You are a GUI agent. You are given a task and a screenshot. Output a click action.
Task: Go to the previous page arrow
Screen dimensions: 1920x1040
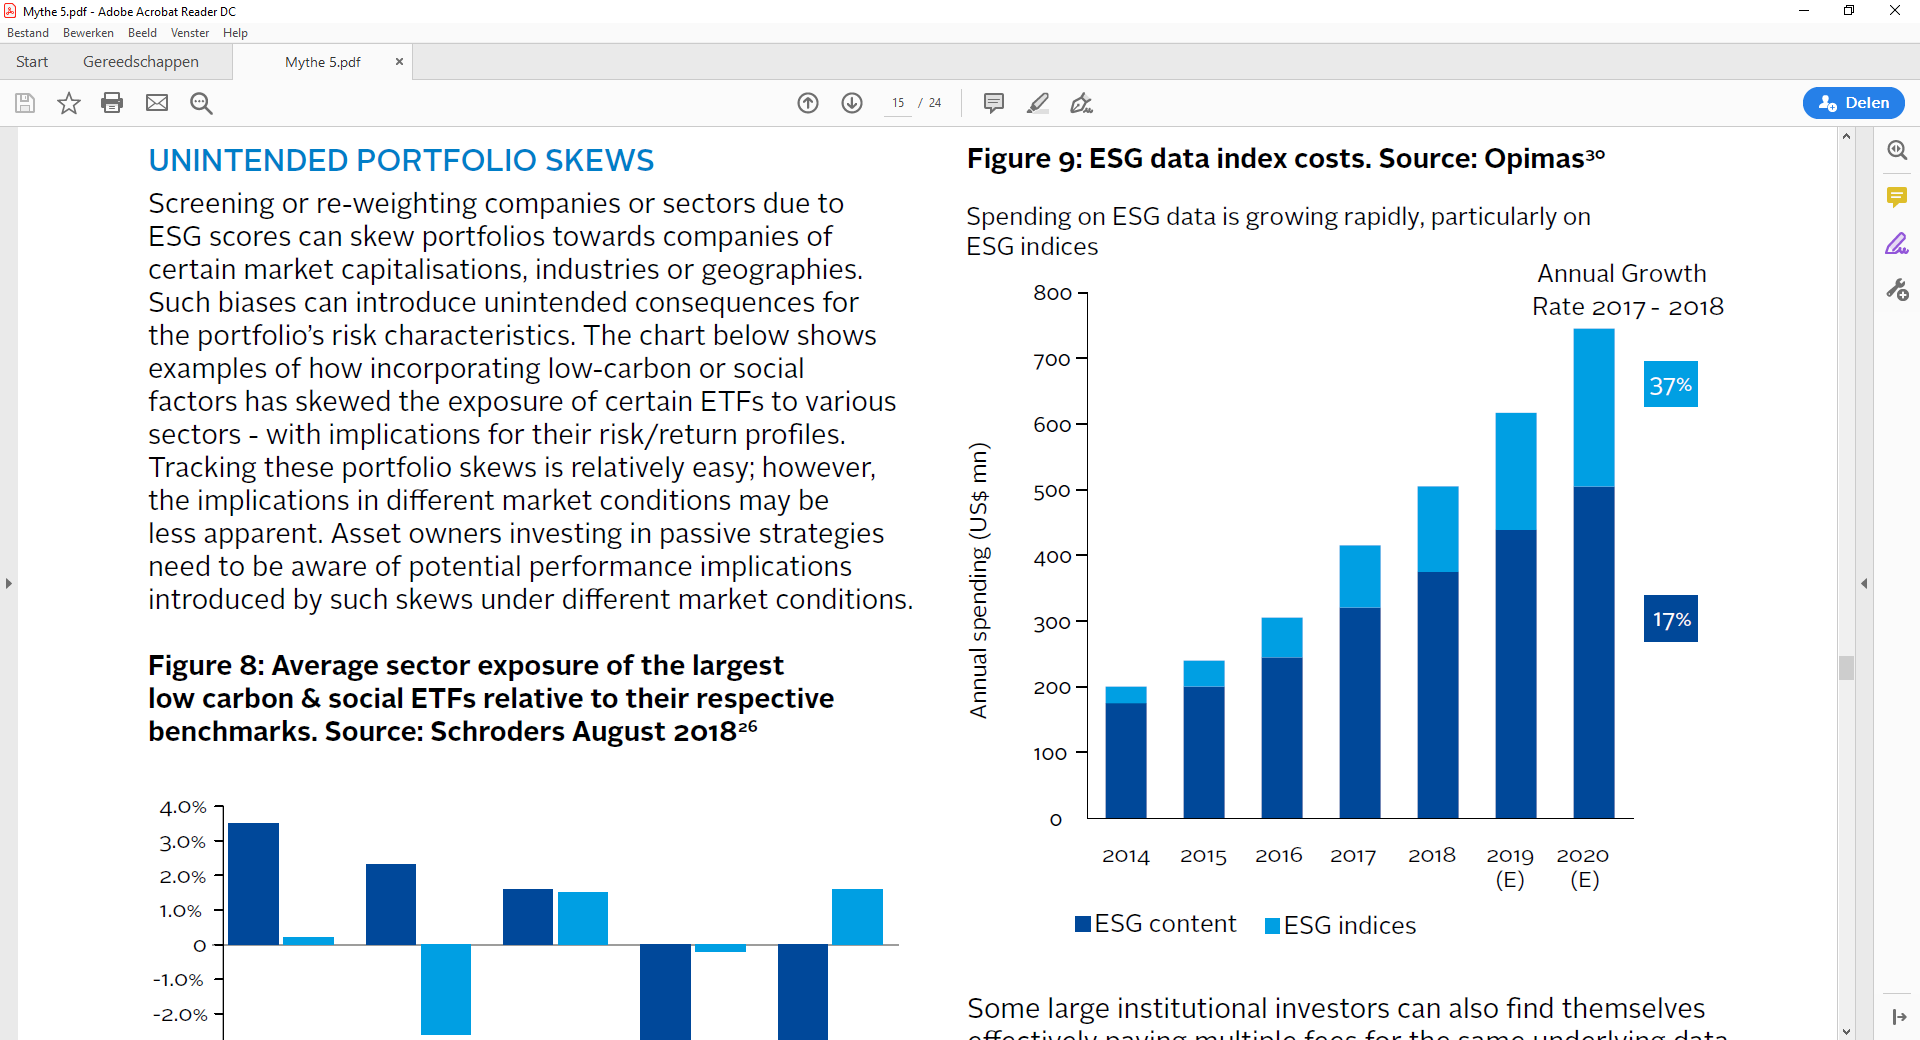[x=808, y=103]
